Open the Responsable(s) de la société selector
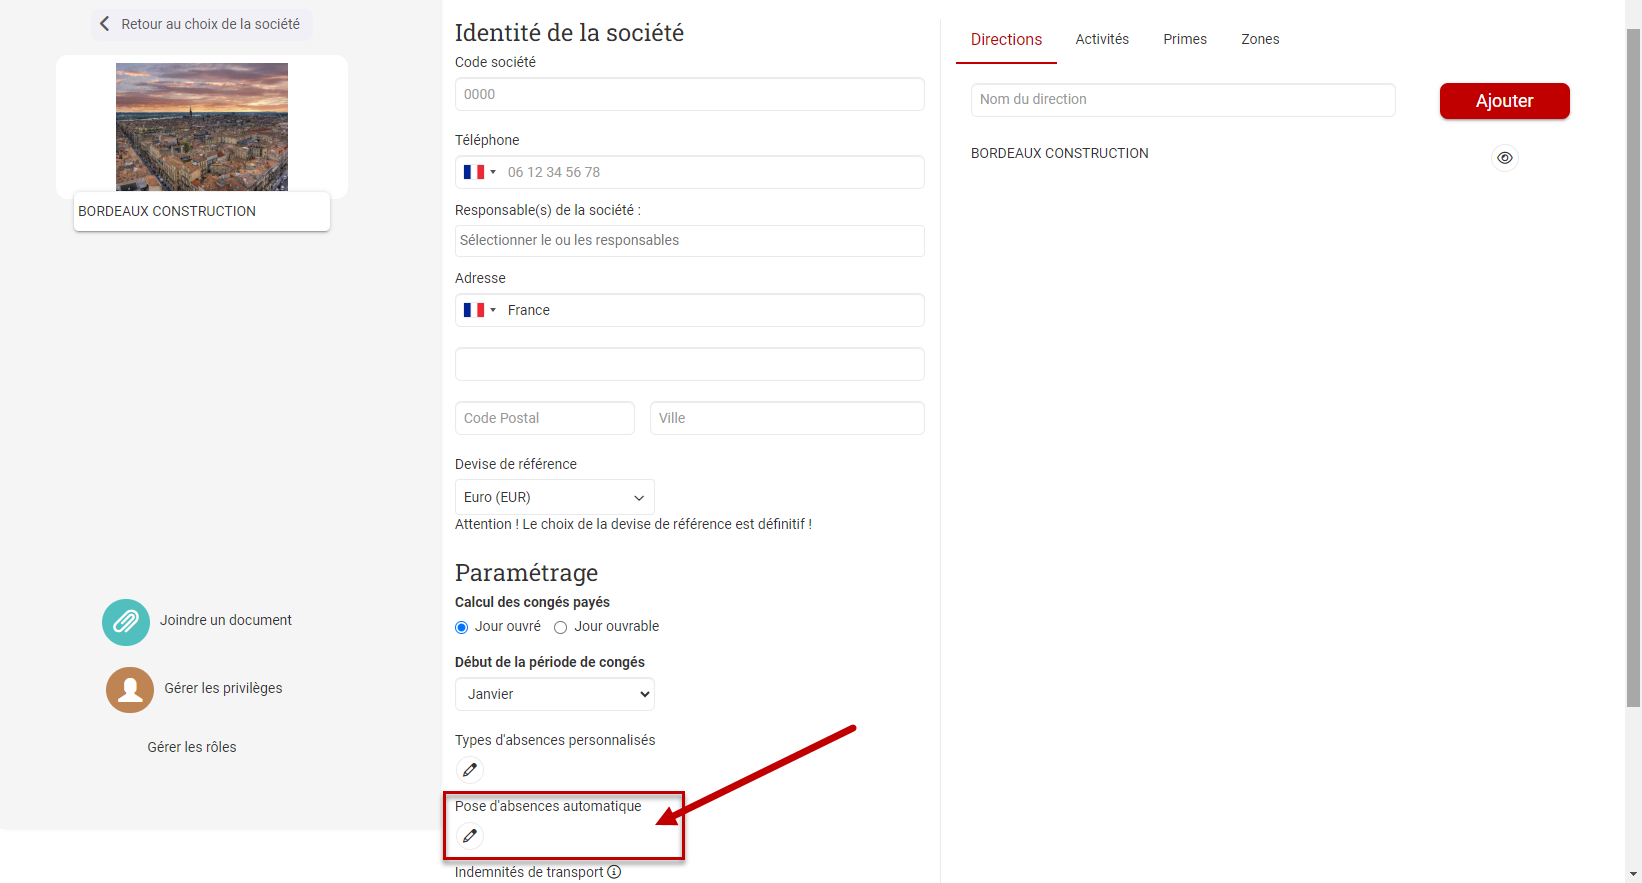This screenshot has width=1642, height=883. pyautogui.click(x=690, y=241)
